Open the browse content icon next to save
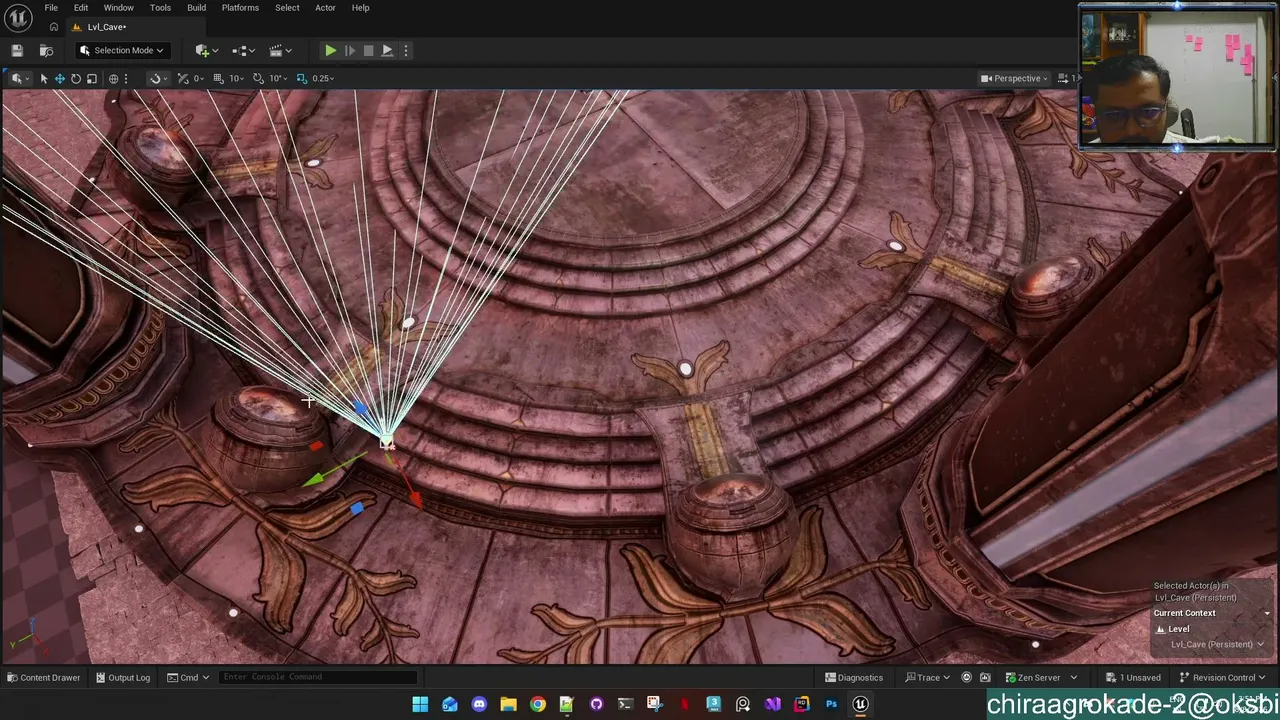This screenshot has width=1280, height=720. pos(46,50)
